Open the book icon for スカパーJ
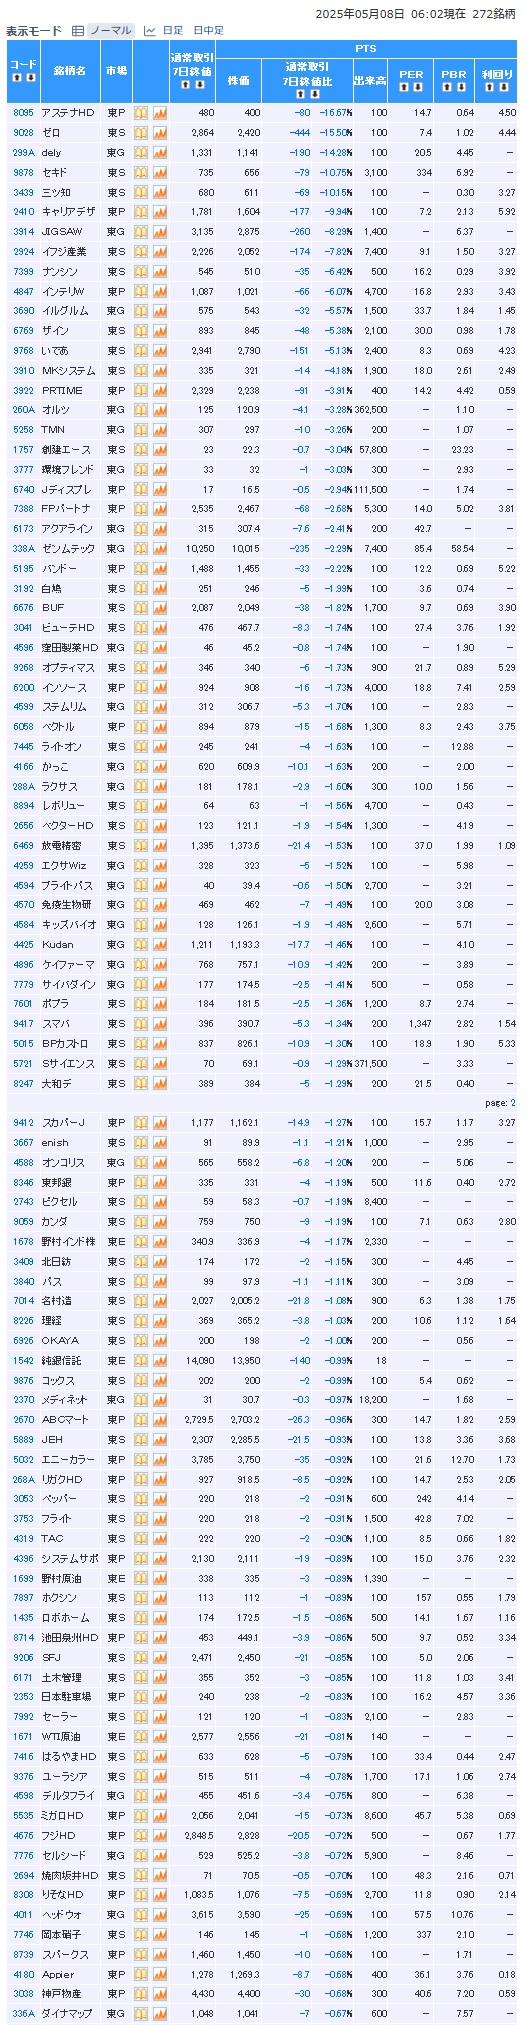This screenshot has height=2025, width=531. pos(141,1123)
